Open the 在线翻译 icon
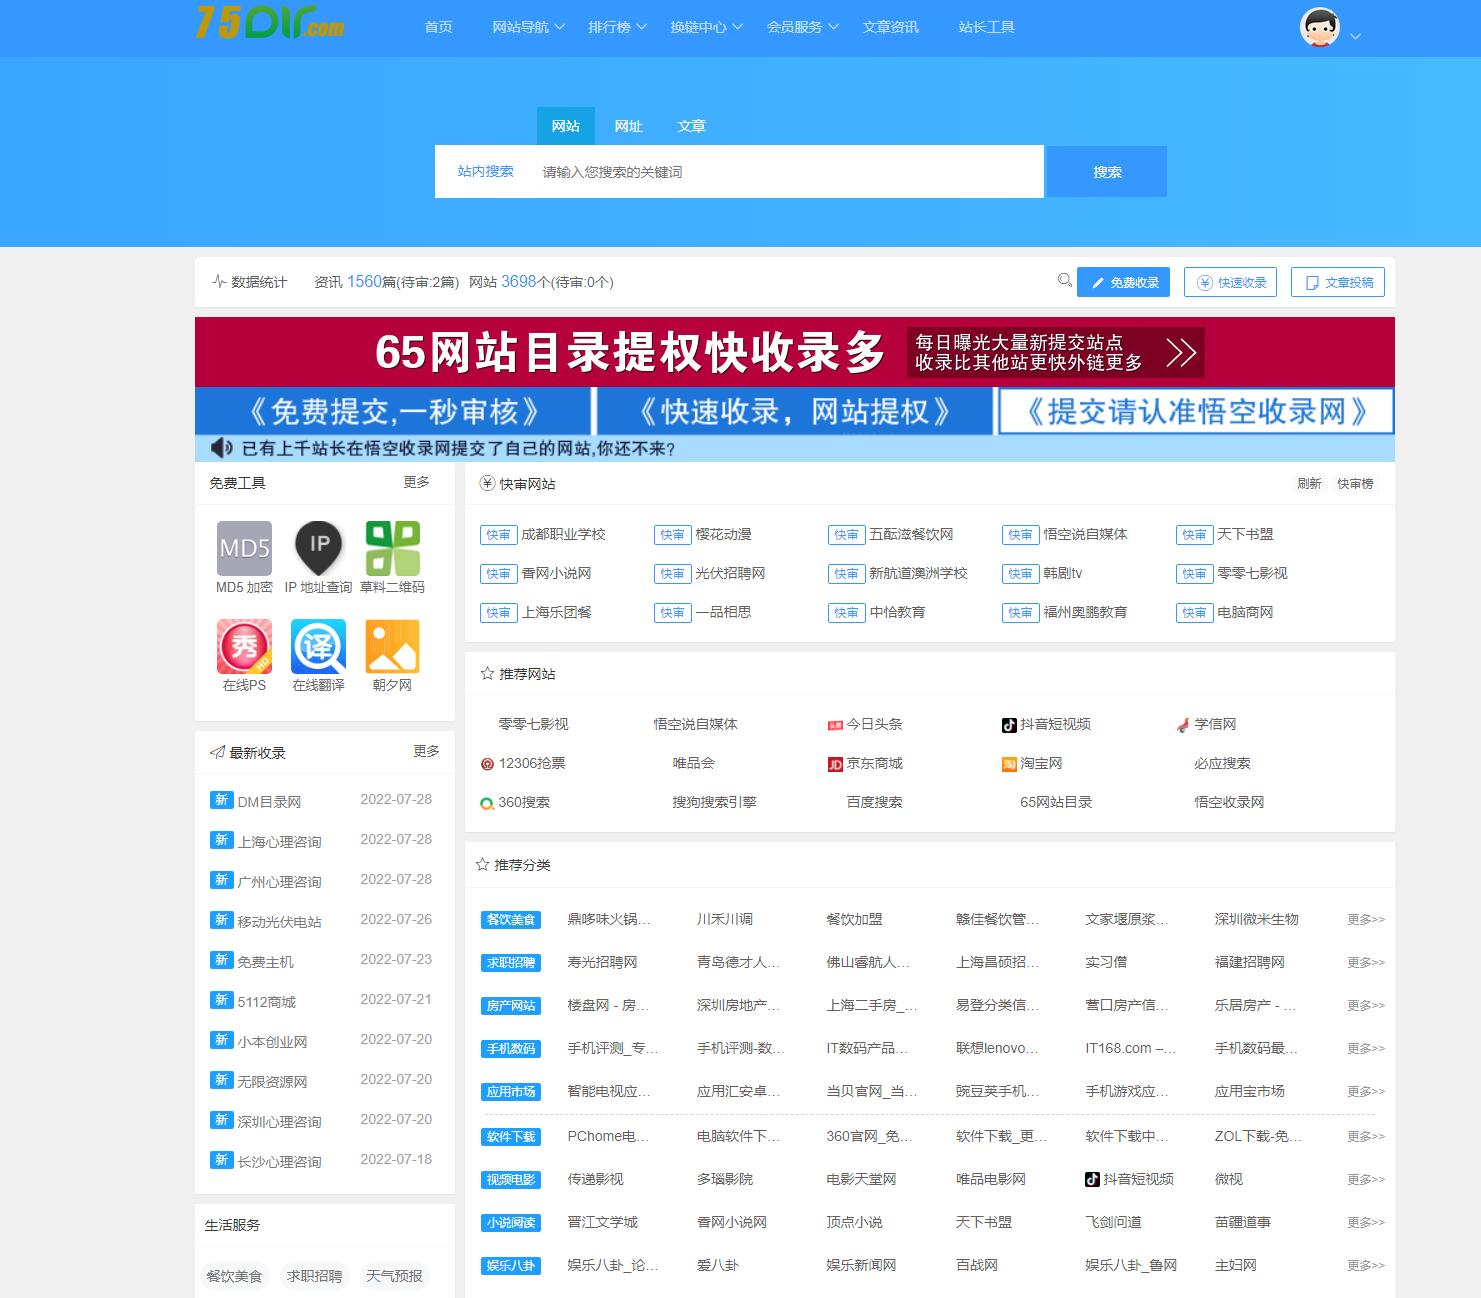This screenshot has height=1298, width=1481. tap(319, 646)
